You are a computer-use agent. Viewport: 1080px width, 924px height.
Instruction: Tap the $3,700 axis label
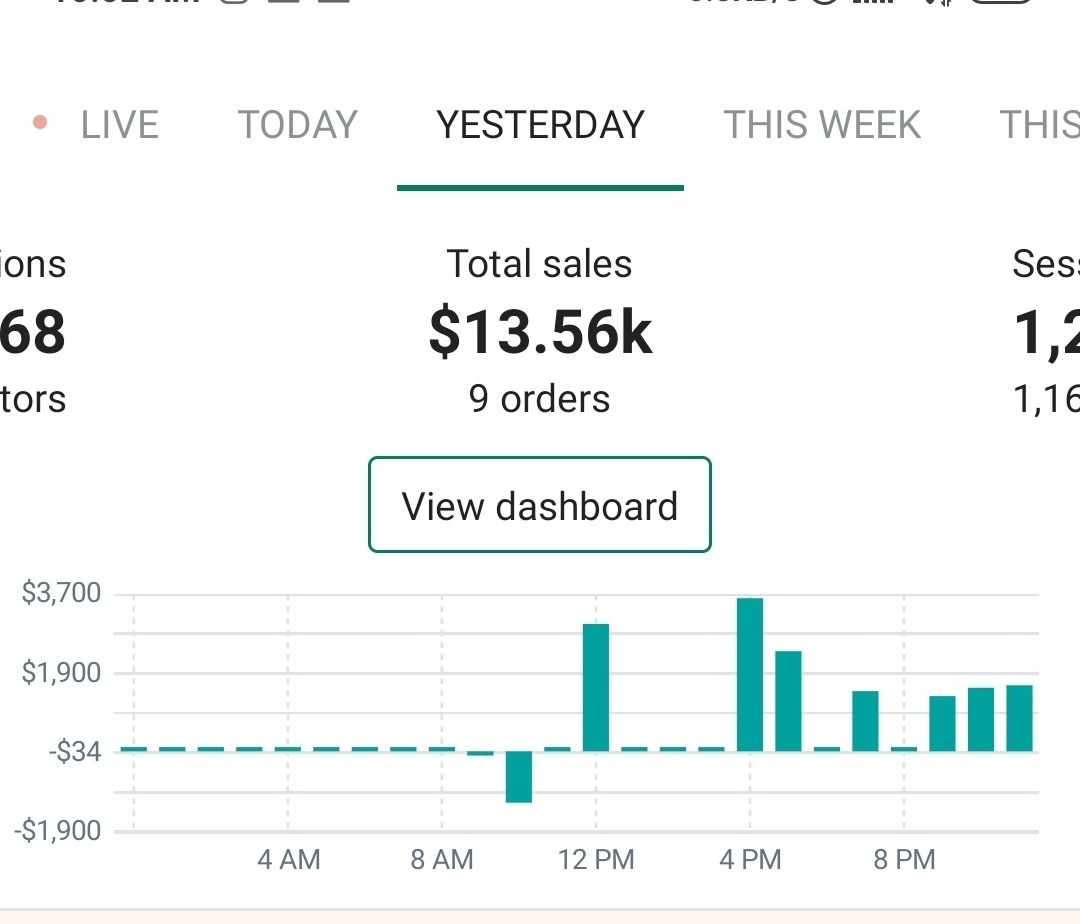coord(62,594)
